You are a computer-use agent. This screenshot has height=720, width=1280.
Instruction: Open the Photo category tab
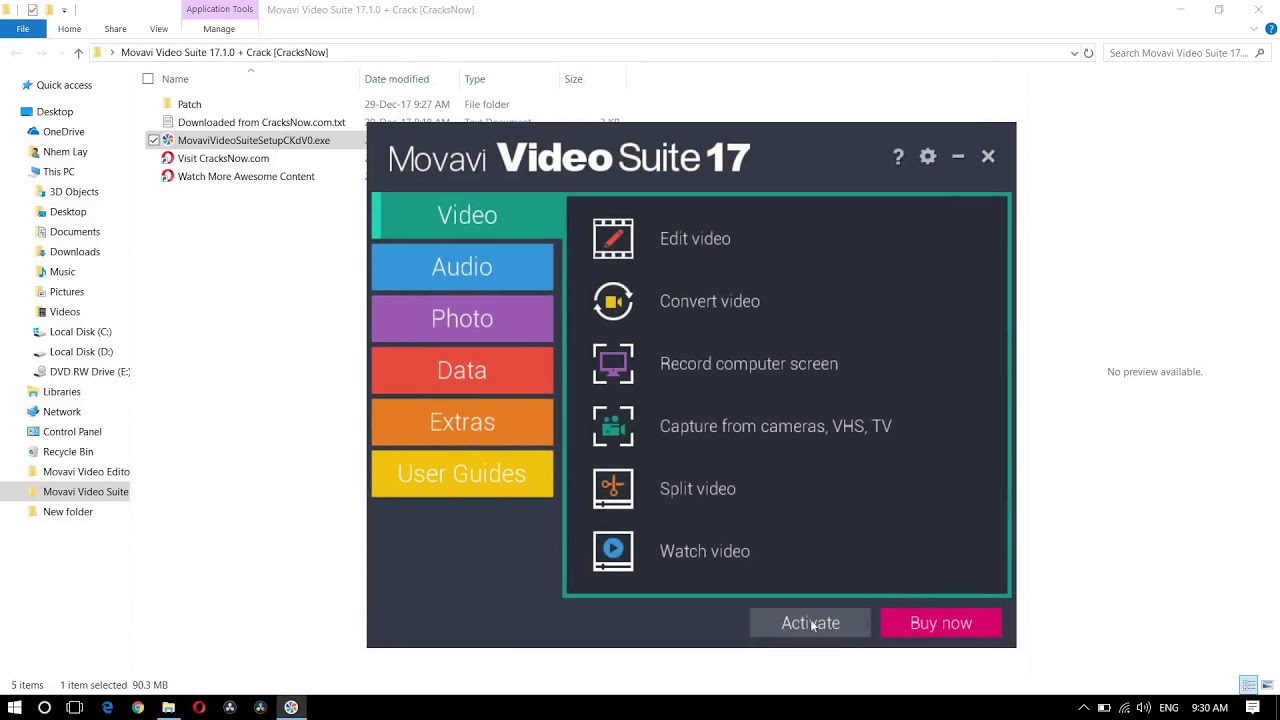(x=462, y=318)
